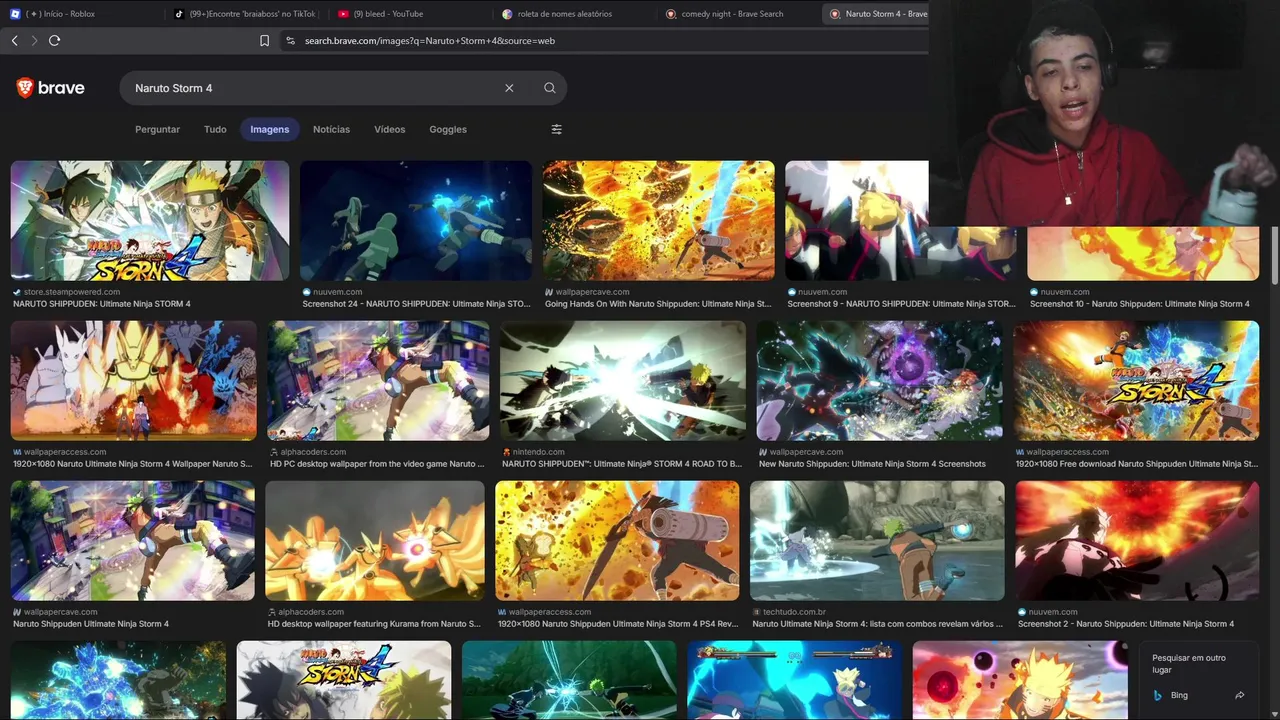This screenshot has height=720, width=1280.
Task: Switch to the roleta de nomes aleatórios tab
Action: [574, 14]
